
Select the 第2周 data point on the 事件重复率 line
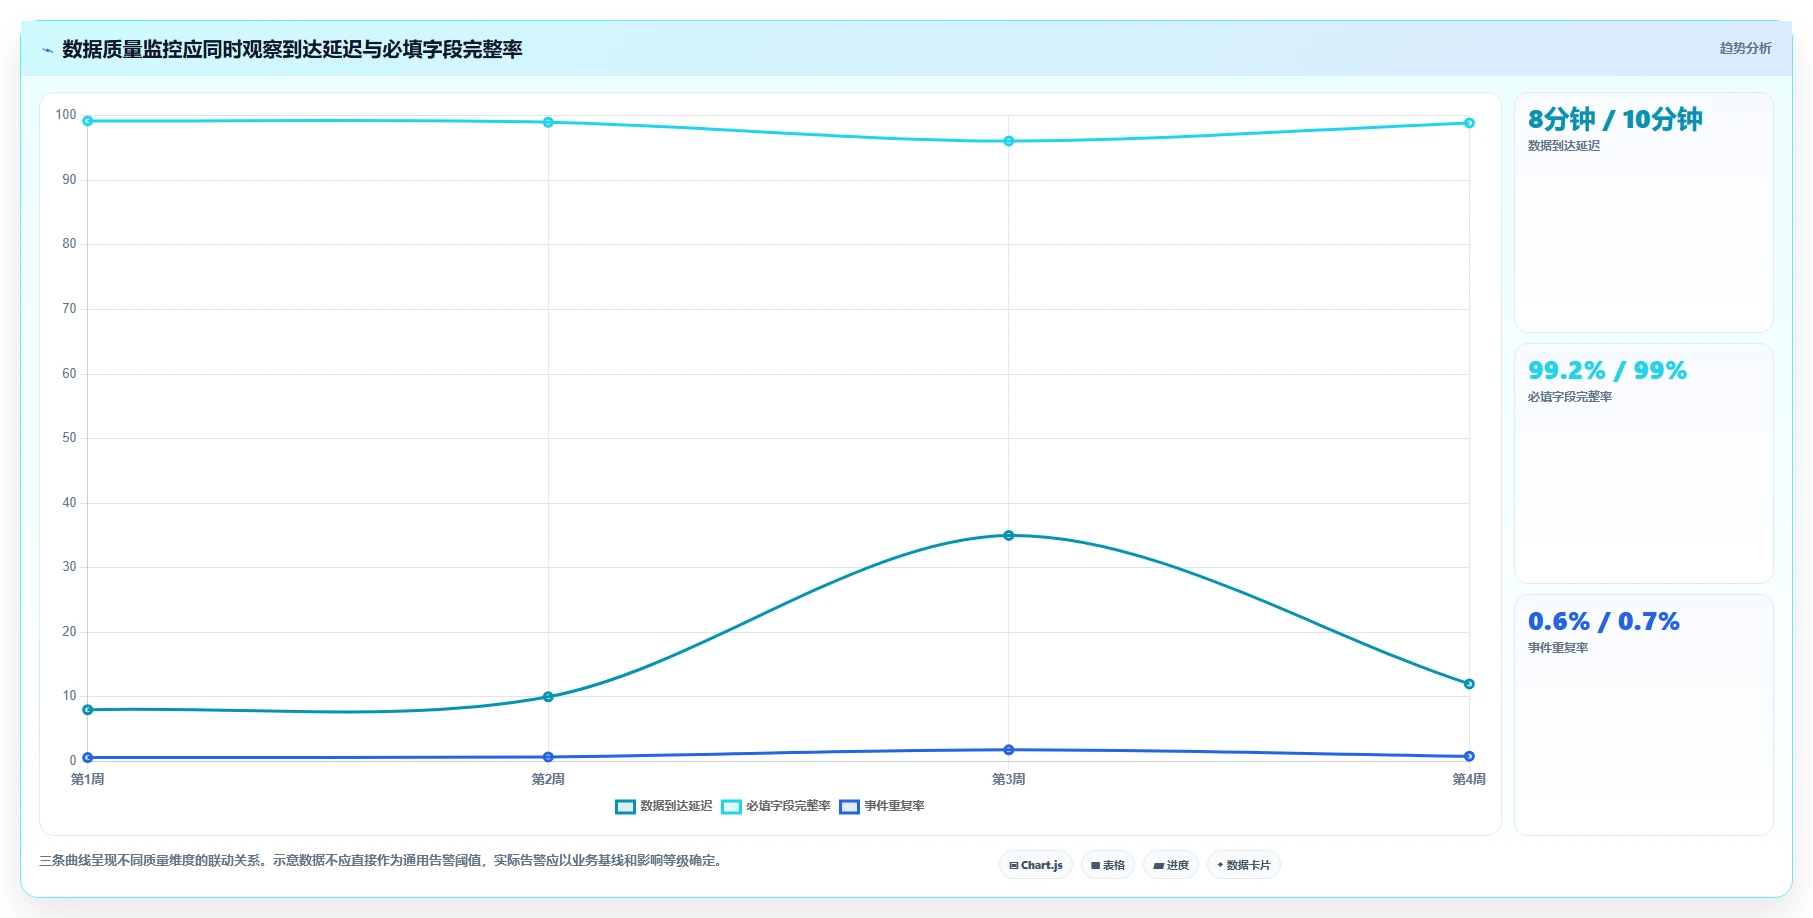[x=548, y=757]
